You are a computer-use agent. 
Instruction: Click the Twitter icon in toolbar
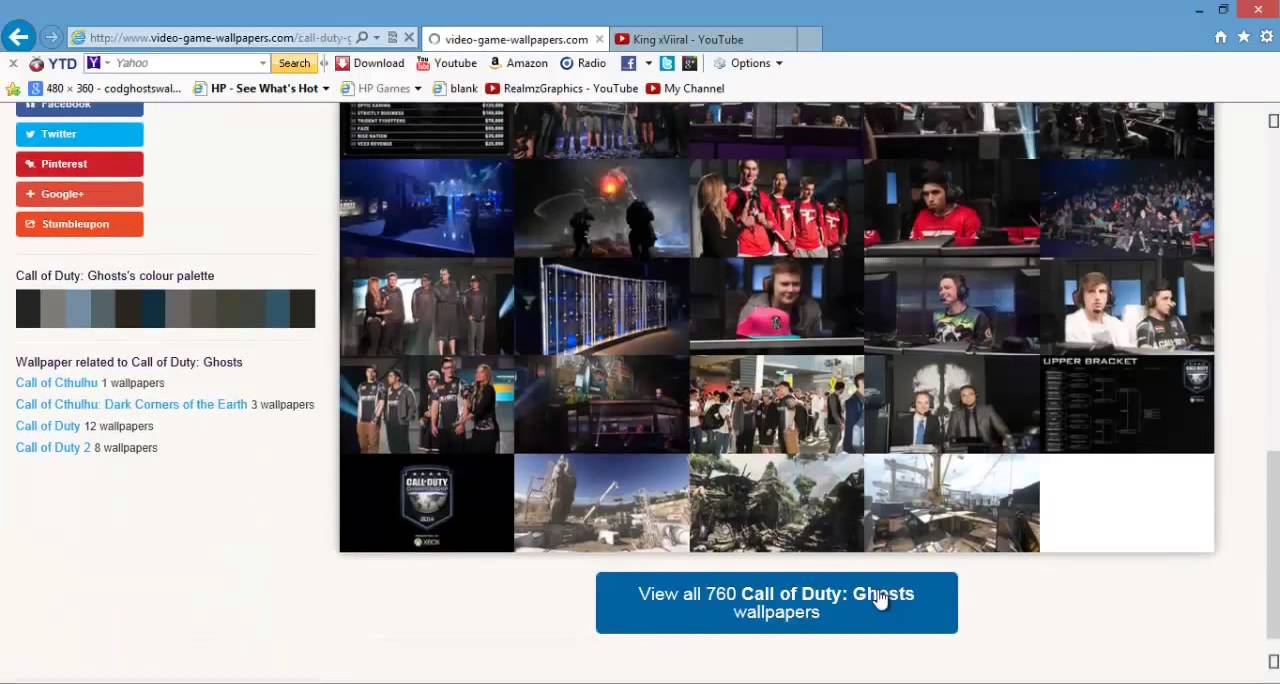[667, 63]
